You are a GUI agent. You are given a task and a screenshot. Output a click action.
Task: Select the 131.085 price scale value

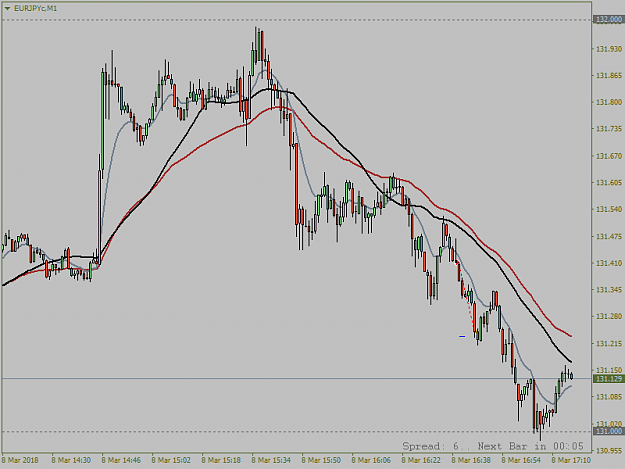(609, 397)
